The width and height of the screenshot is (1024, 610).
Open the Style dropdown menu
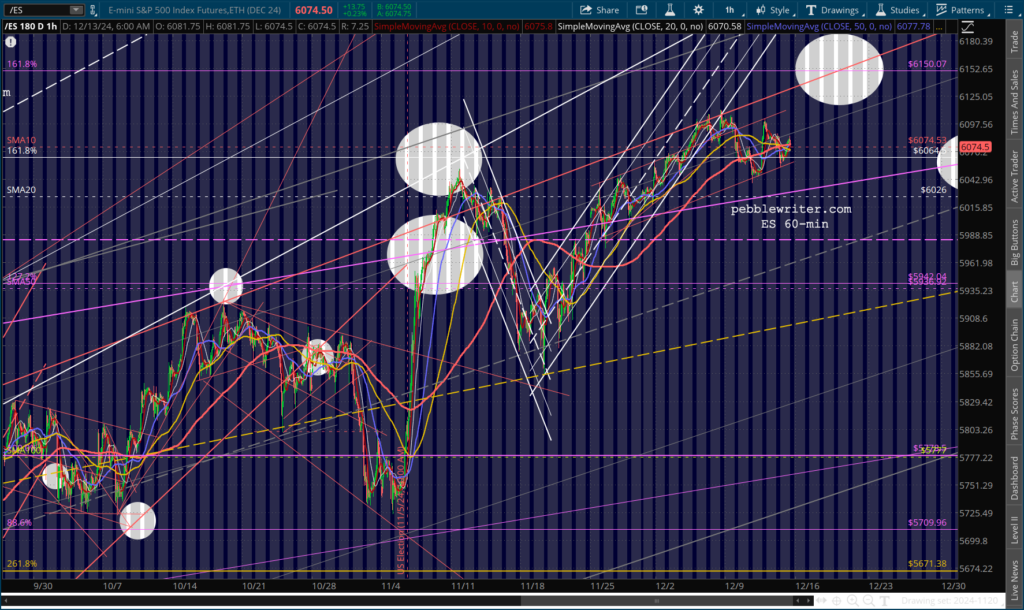click(x=773, y=10)
